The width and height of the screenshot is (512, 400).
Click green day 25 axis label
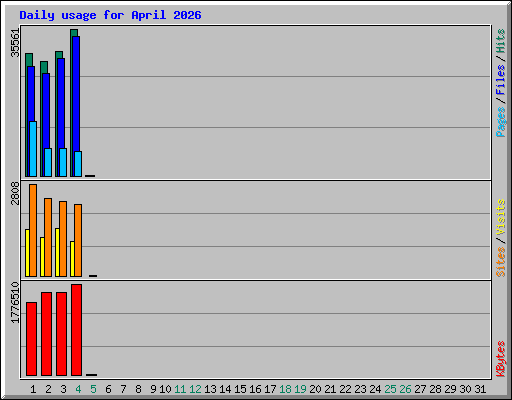tap(390, 389)
